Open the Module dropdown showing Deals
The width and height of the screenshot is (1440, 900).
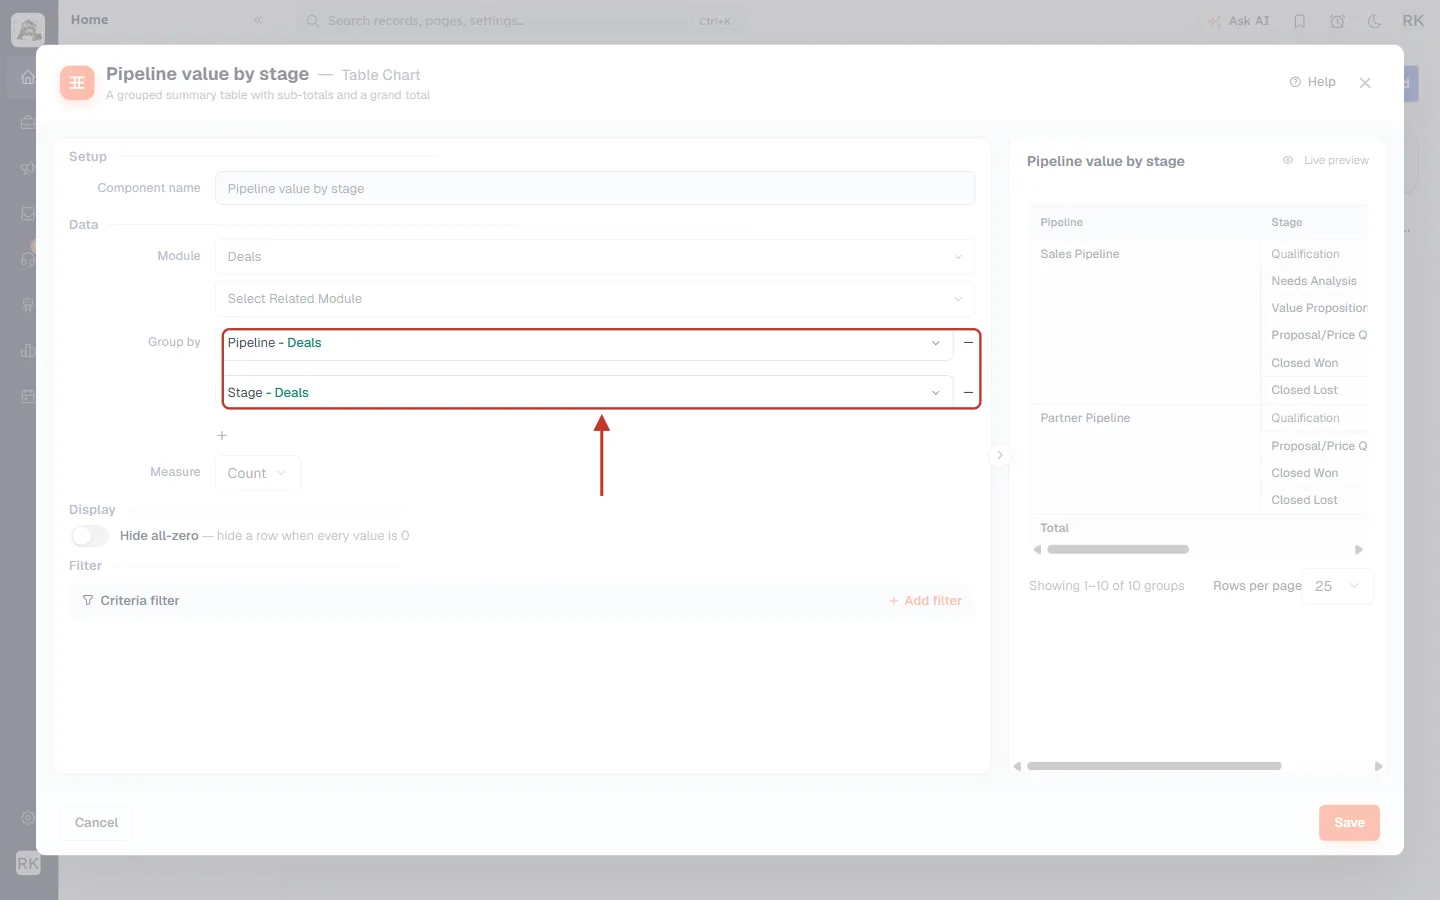[x=595, y=257]
